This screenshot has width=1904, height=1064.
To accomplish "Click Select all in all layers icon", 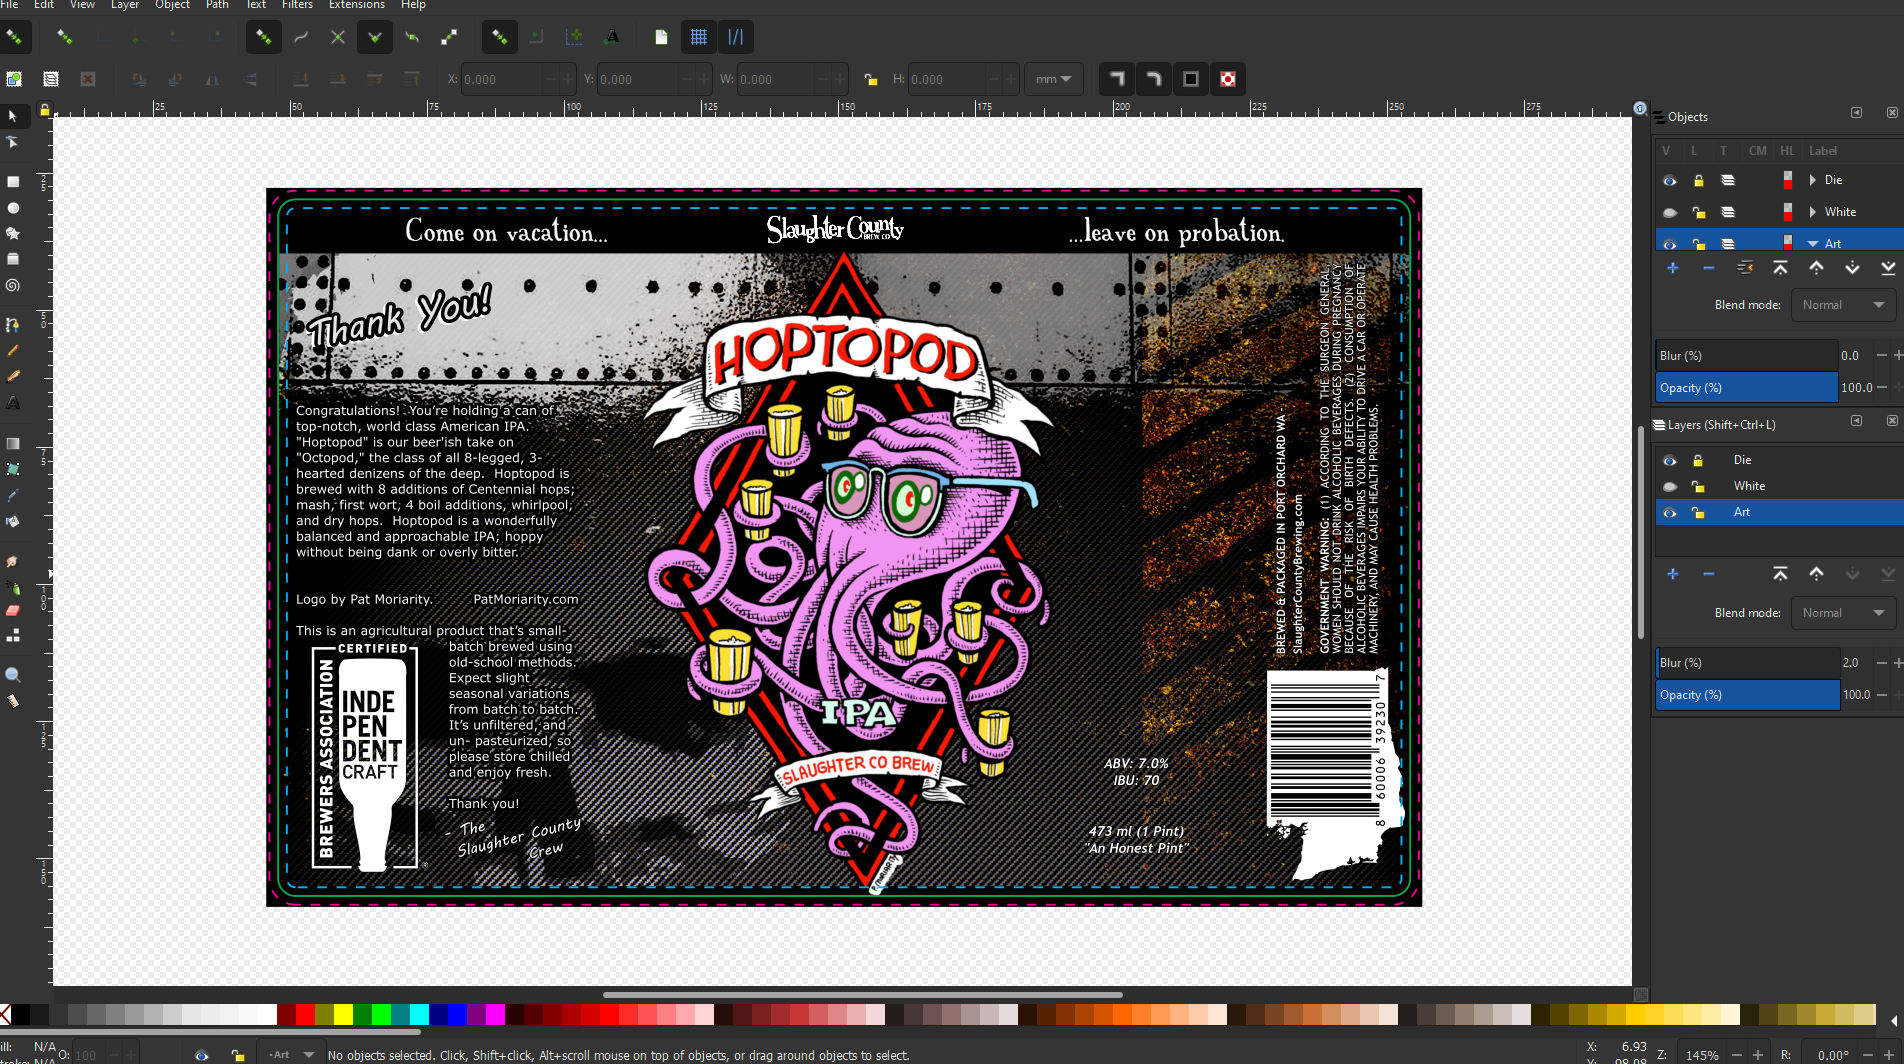I will [x=51, y=79].
